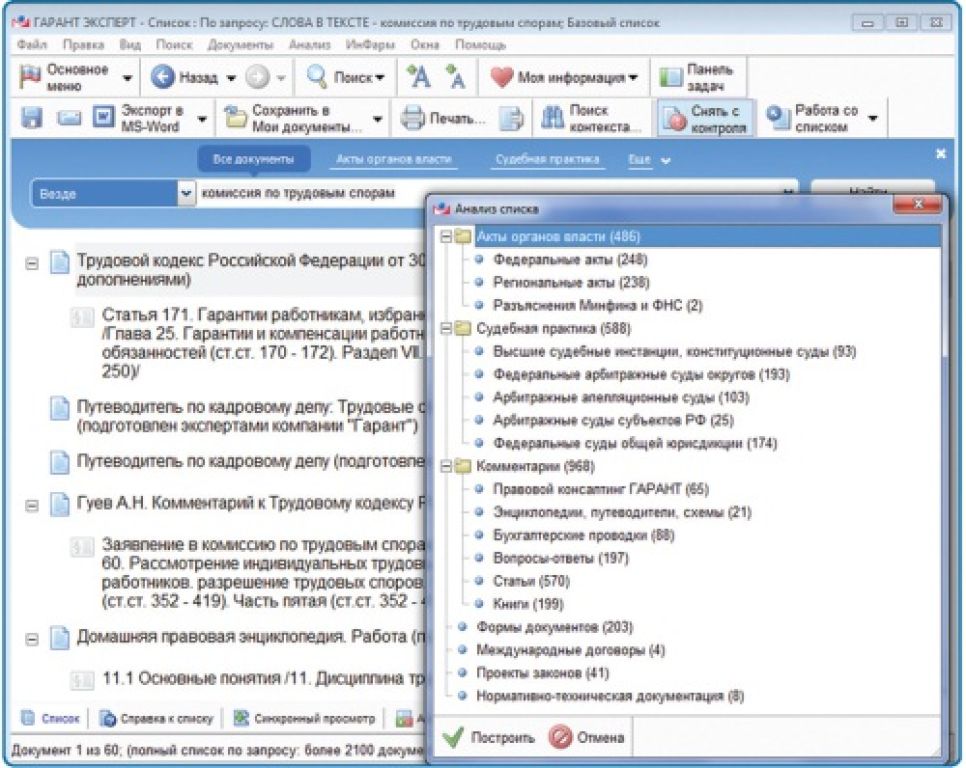Open the Вид menu
The width and height of the screenshot is (966, 768).
130,45
